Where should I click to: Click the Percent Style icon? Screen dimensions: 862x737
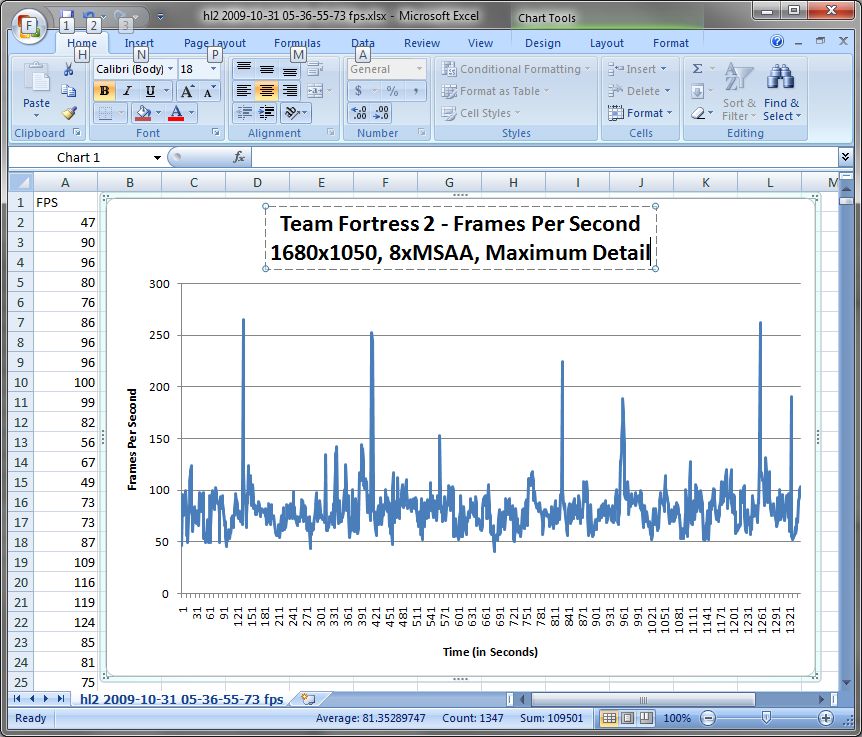[392, 91]
